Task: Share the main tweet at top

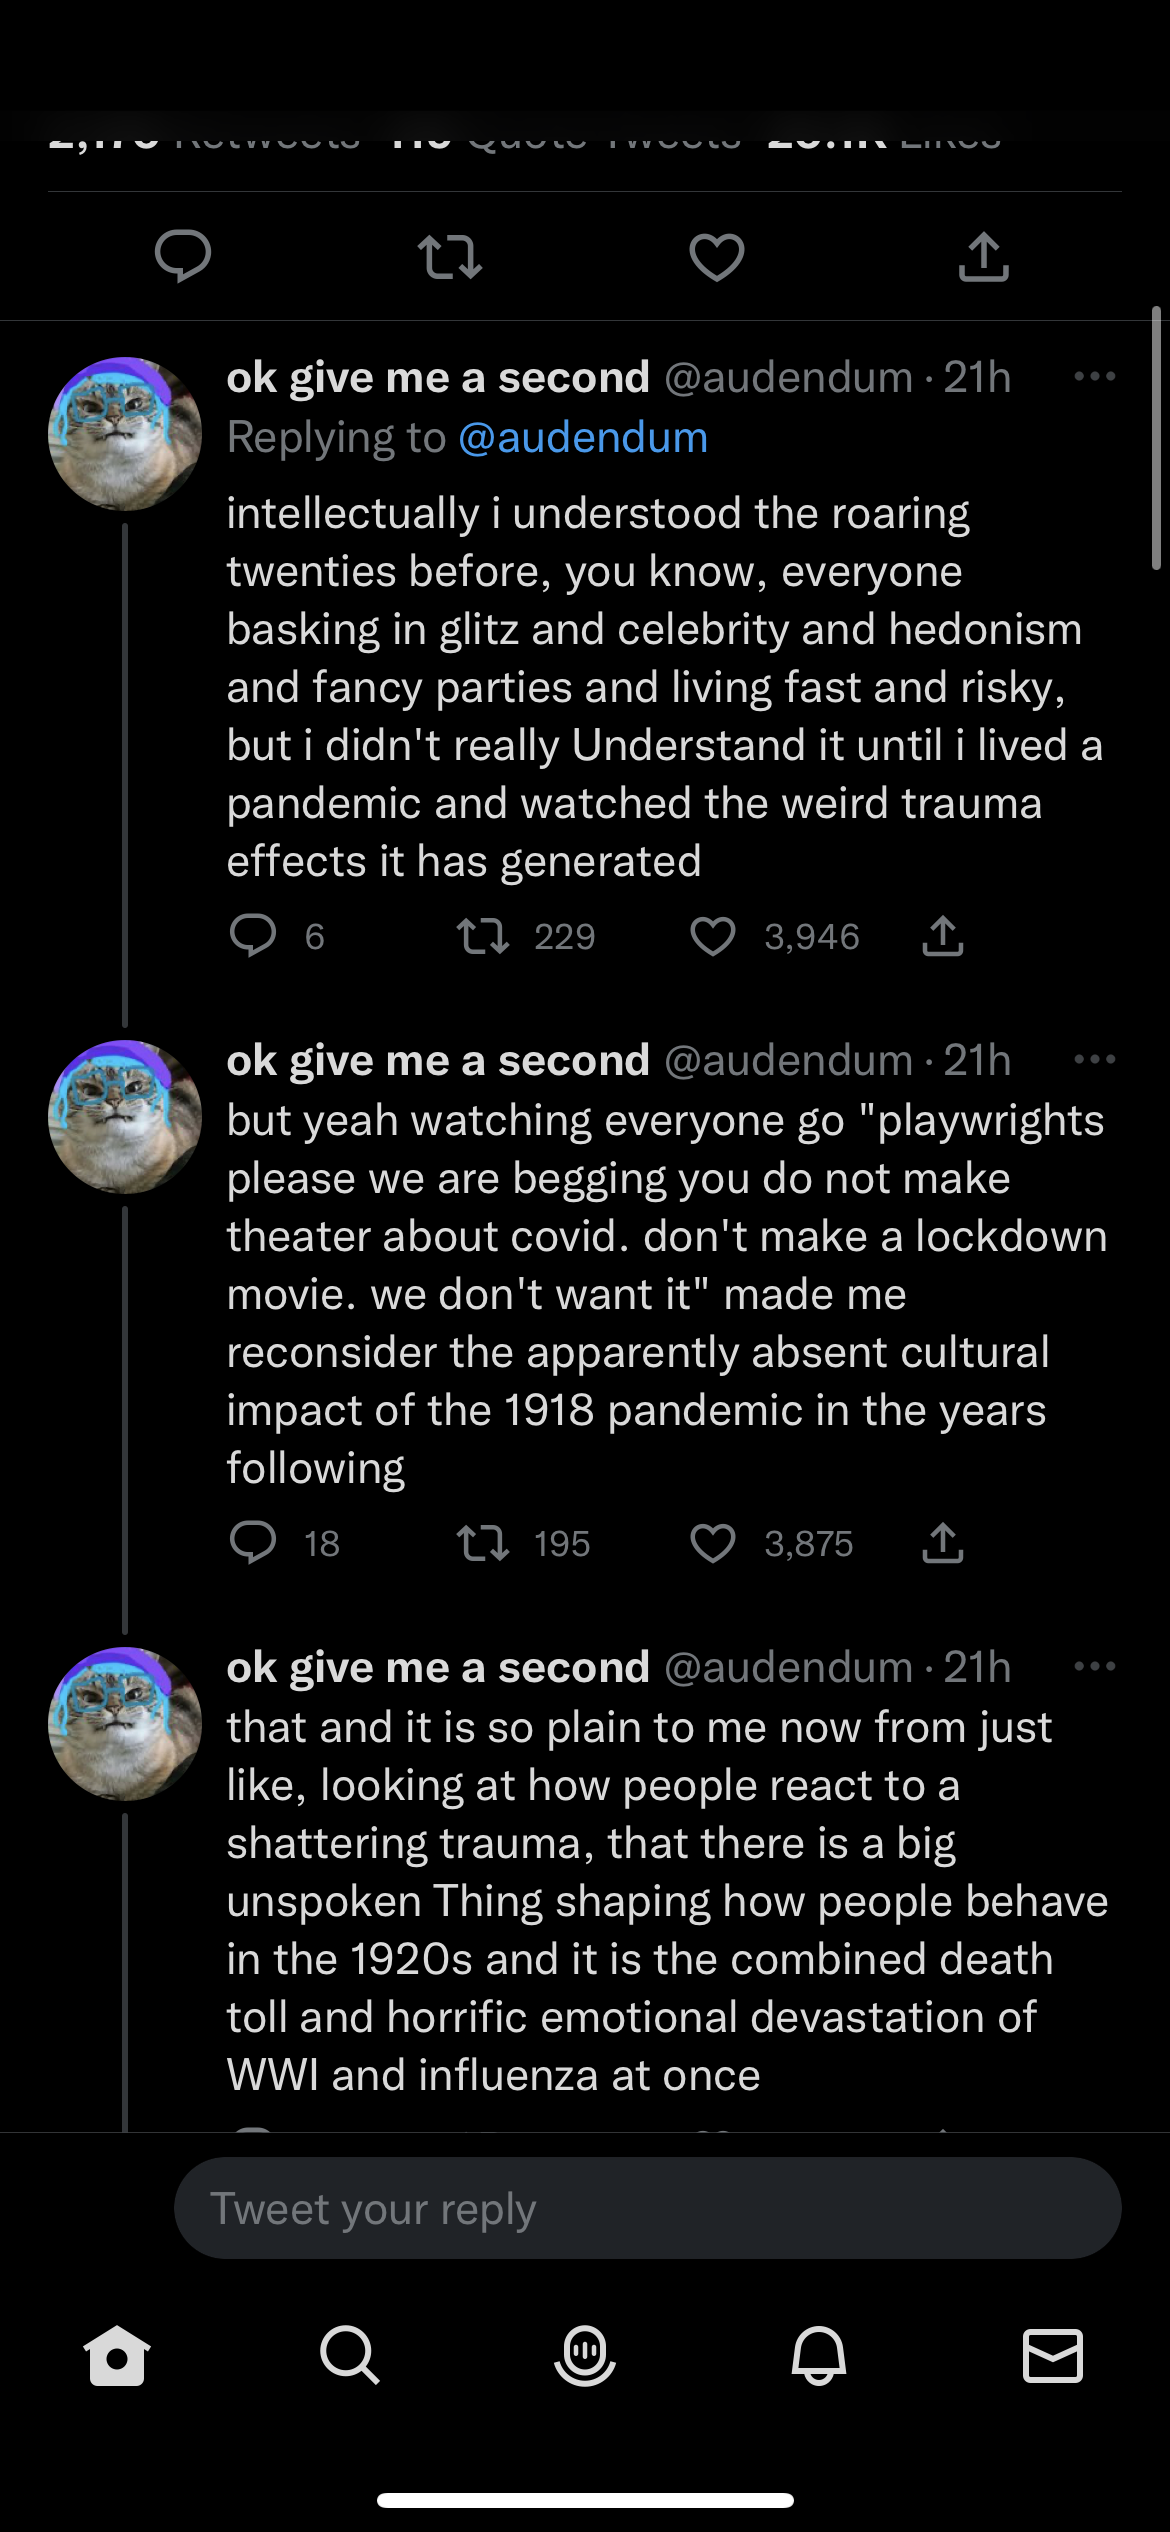Action: pyautogui.click(x=984, y=256)
